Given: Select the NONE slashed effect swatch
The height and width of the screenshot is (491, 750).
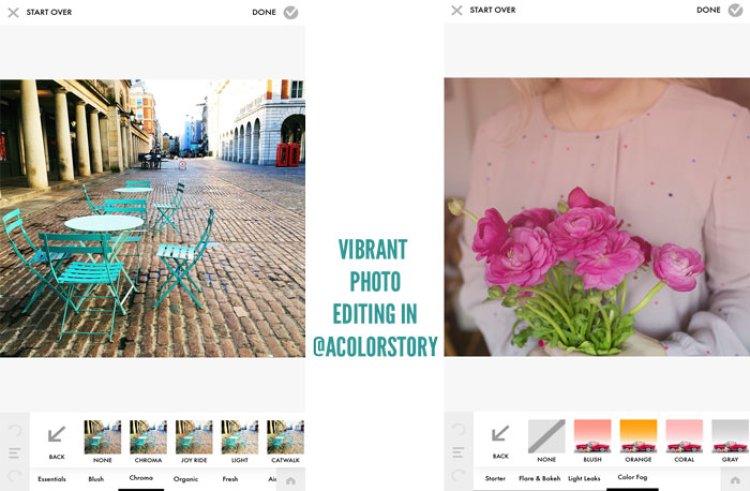Looking at the screenshot, I should coord(546,436).
